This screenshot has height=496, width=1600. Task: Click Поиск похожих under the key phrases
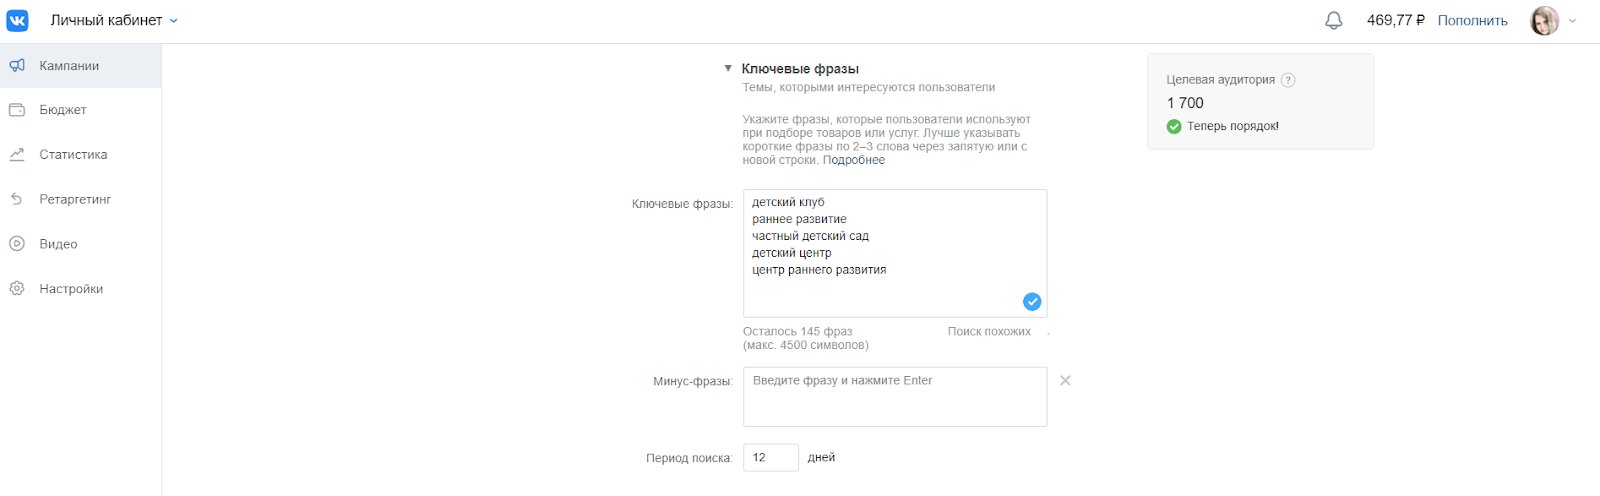click(989, 331)
